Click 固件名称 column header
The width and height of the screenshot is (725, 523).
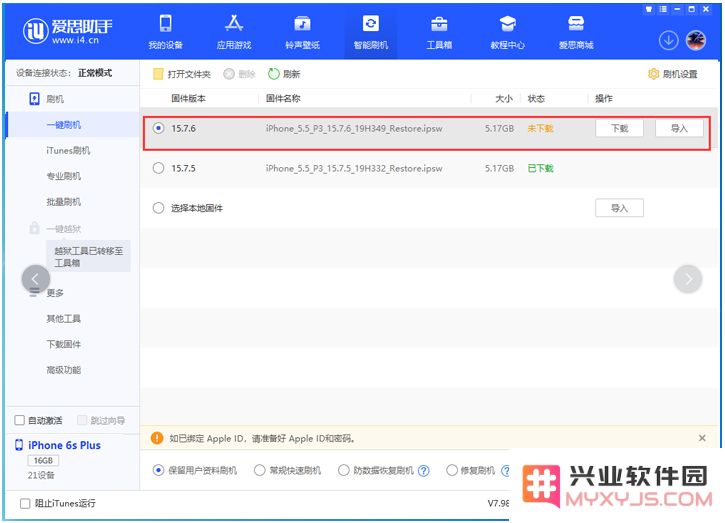283,98
